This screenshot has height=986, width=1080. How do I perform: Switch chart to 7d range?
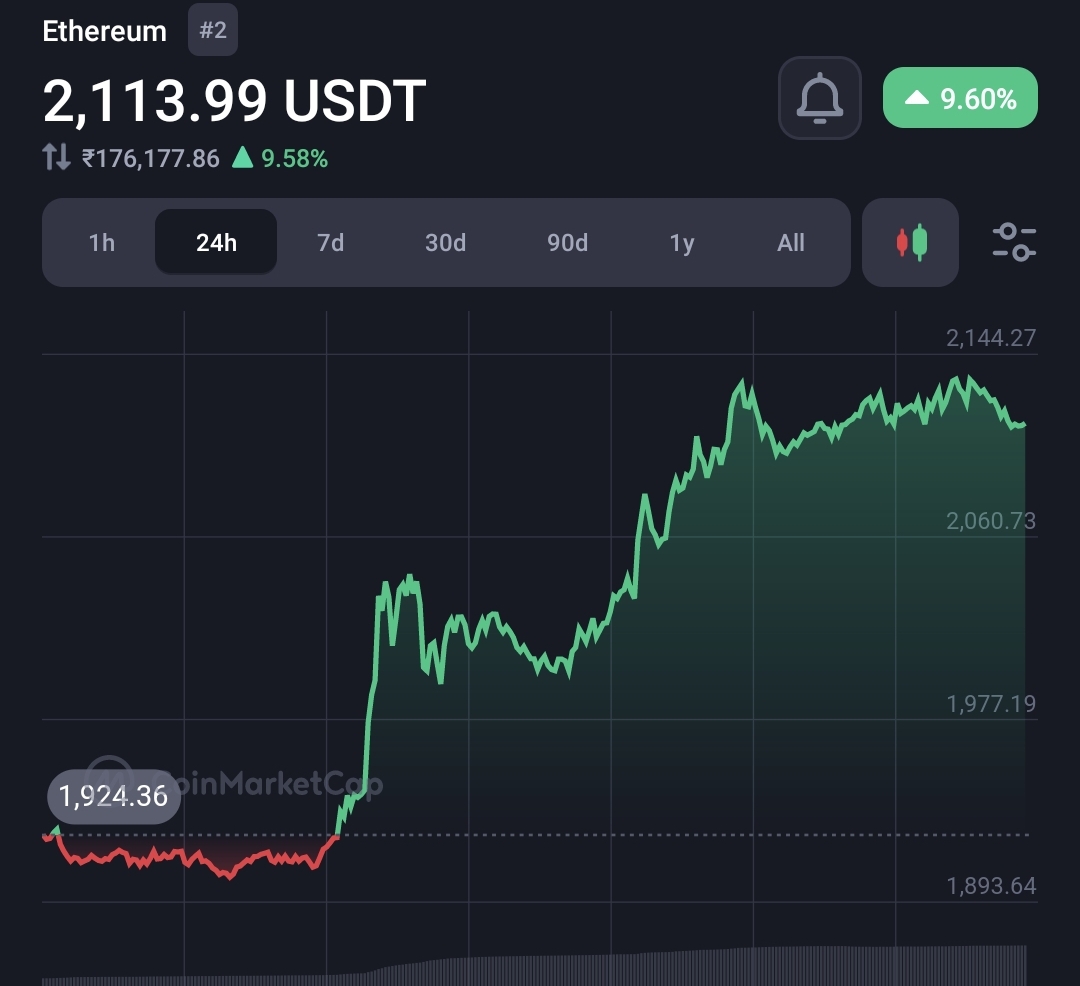330,243
